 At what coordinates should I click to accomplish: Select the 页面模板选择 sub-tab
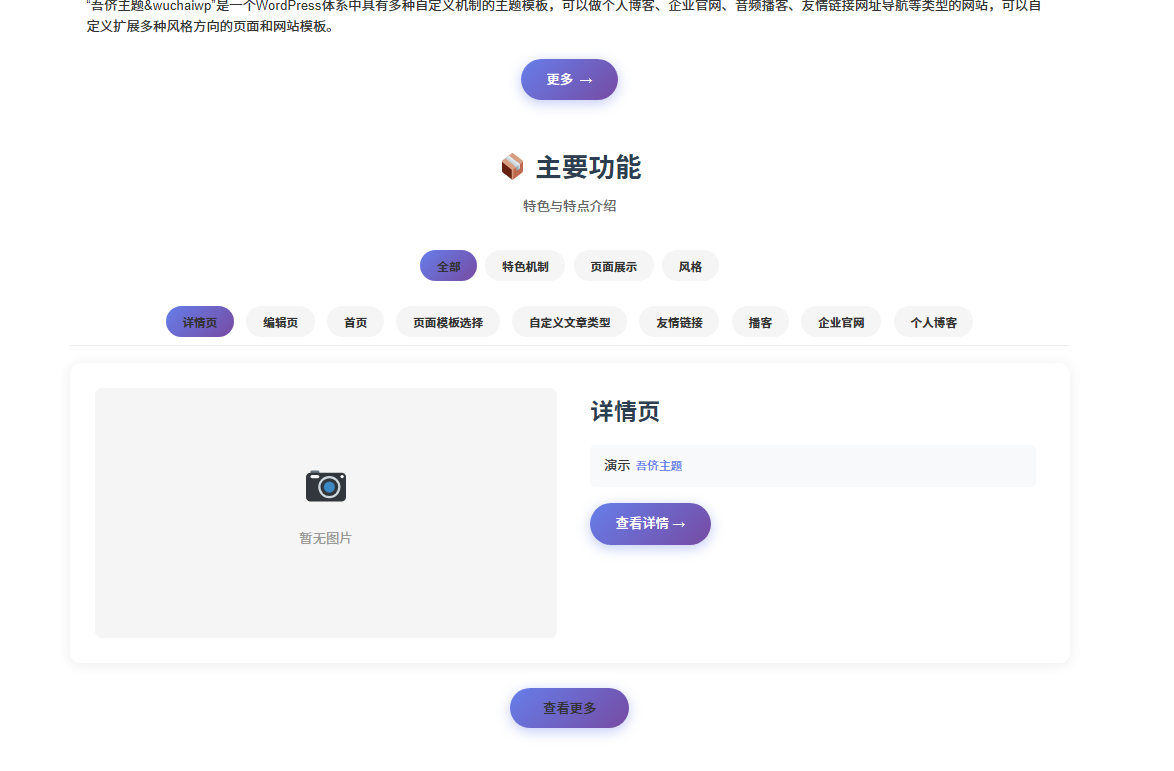pyautogui.click(x=448, y=322)
